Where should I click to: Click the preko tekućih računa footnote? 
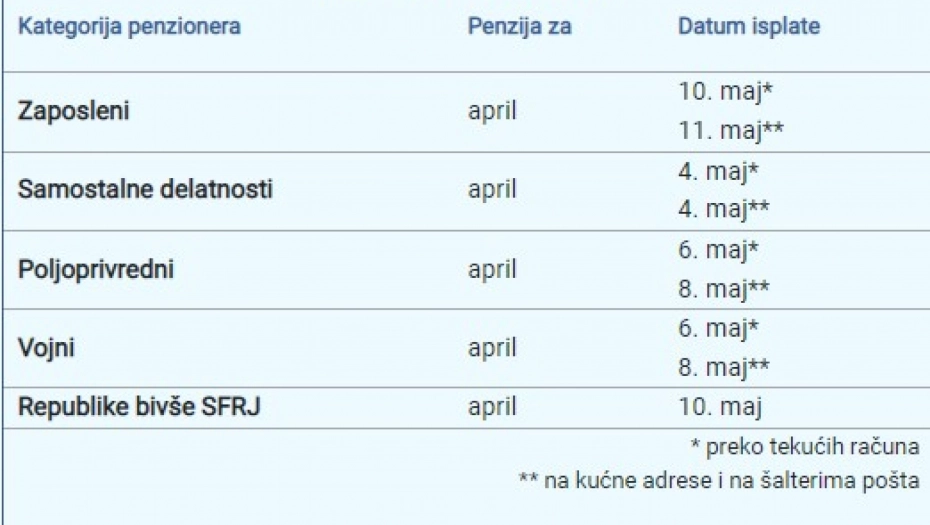(804, 447)
